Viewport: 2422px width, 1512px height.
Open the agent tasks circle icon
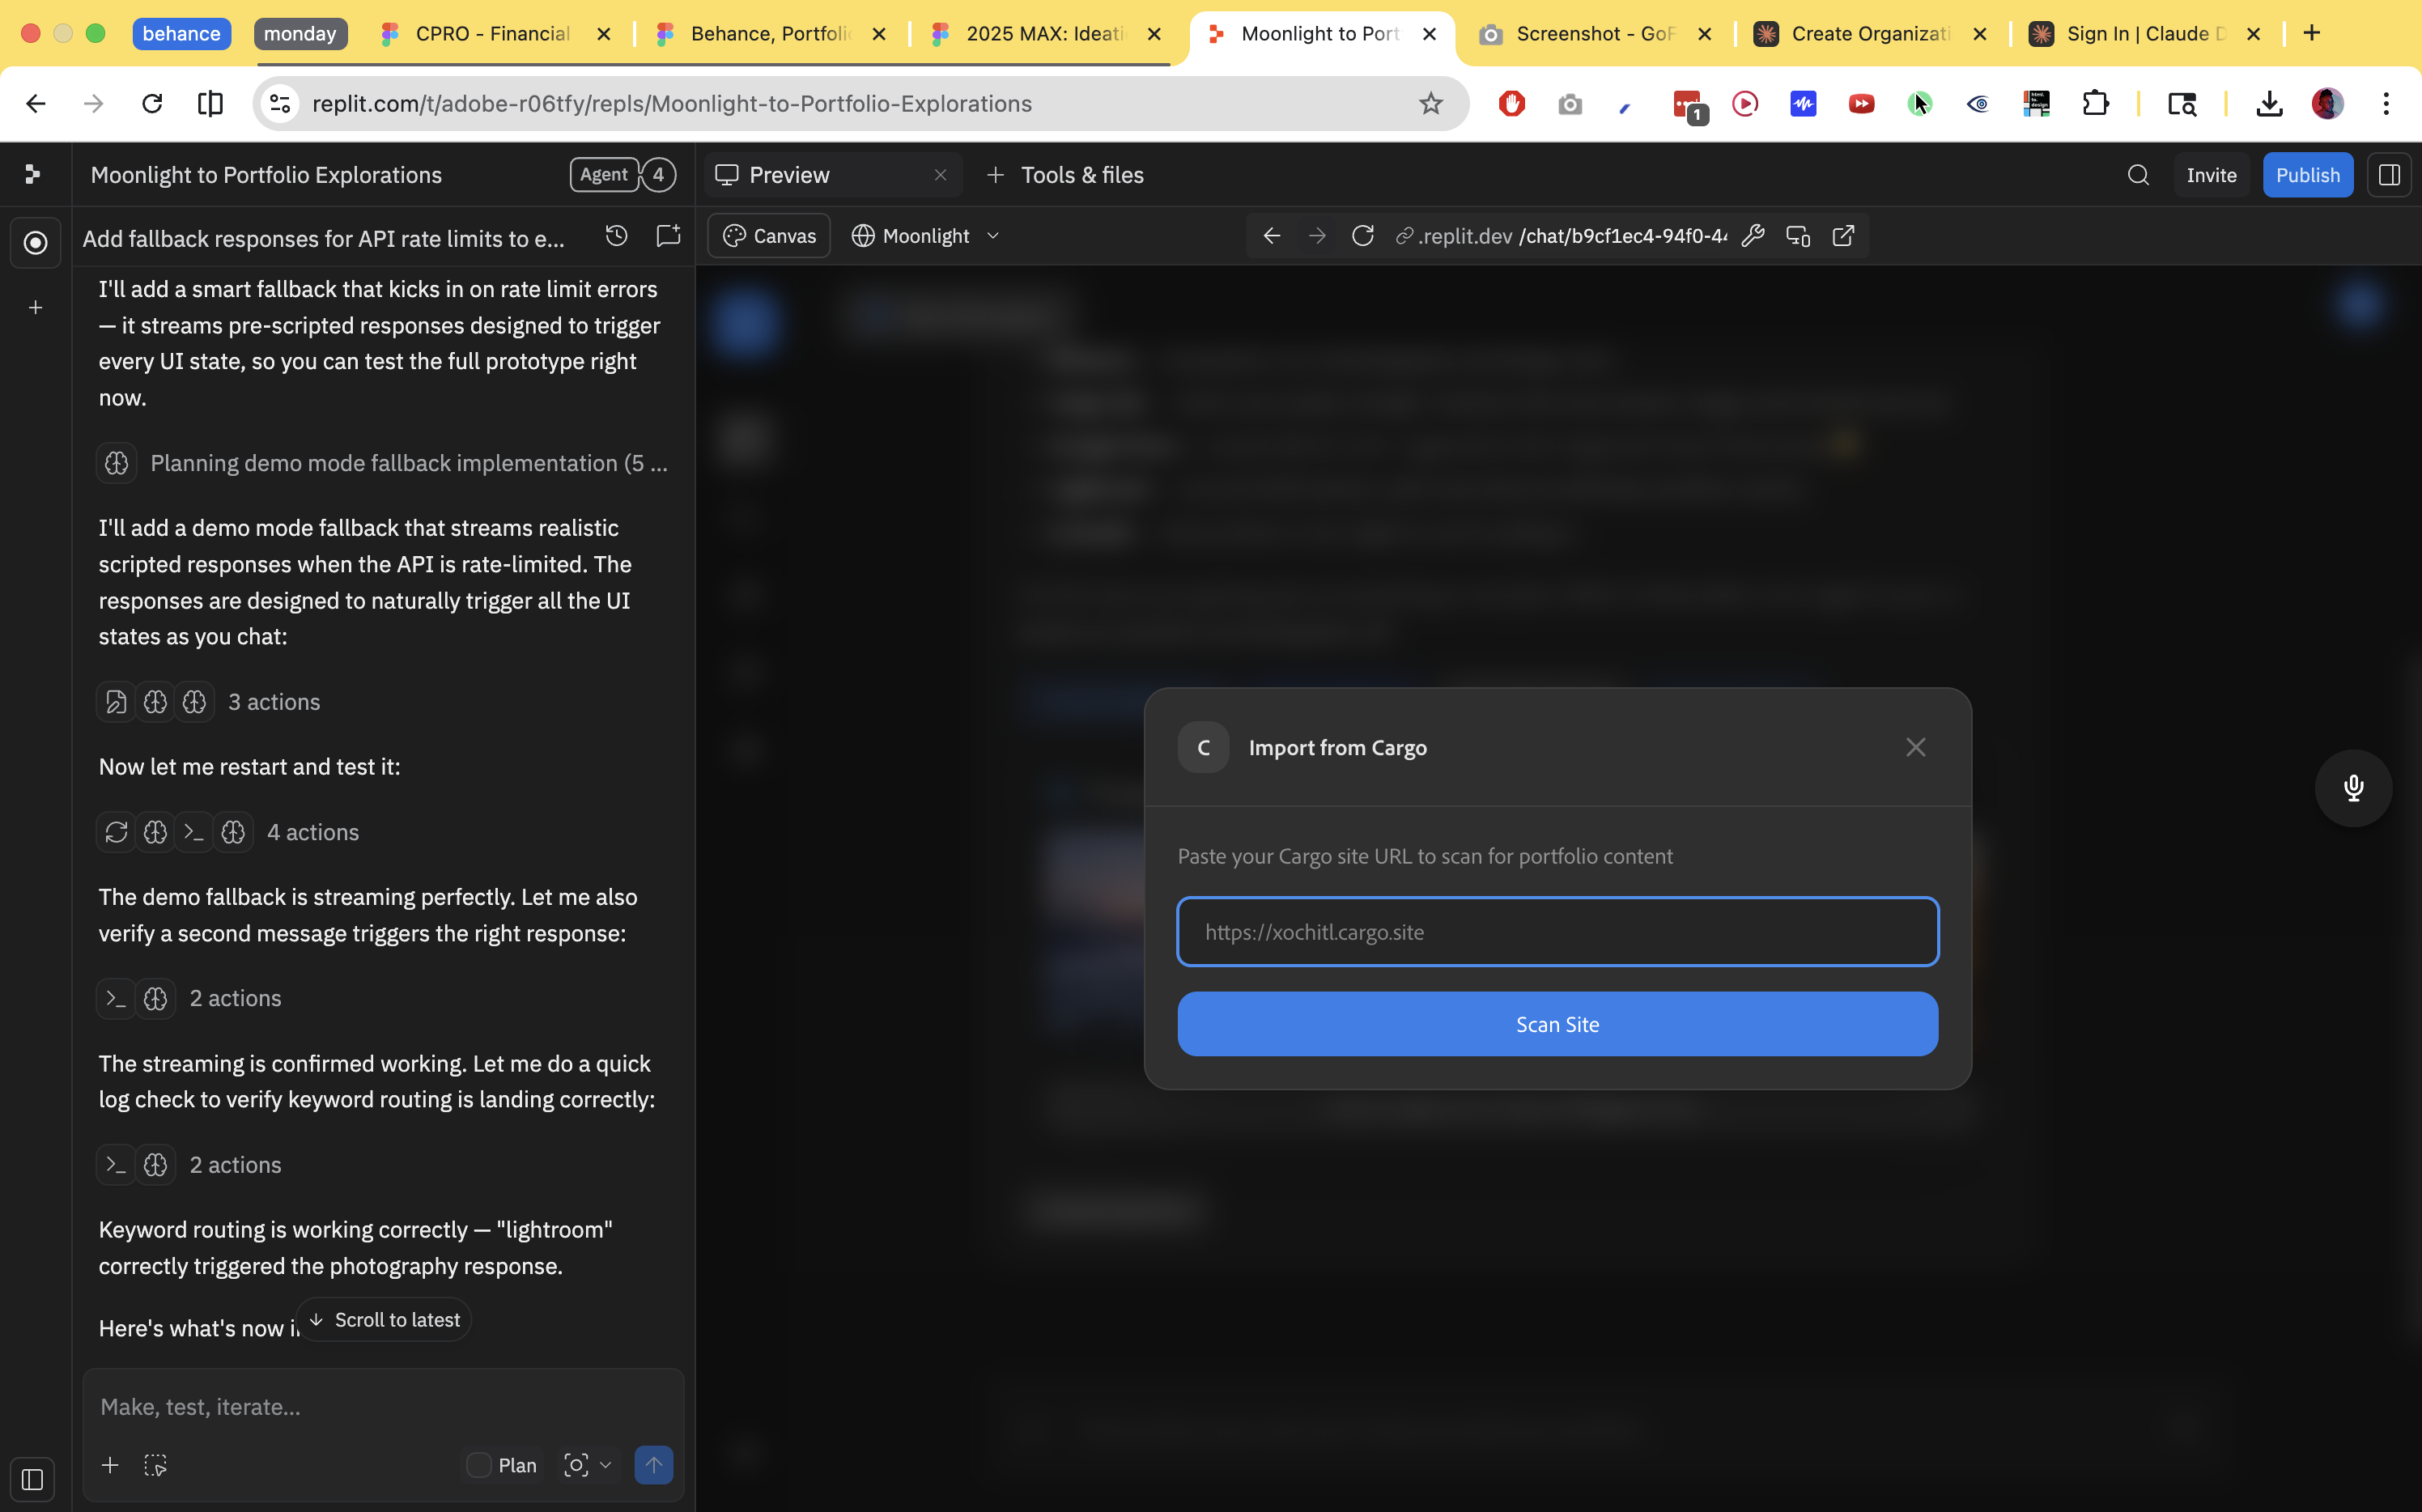35,242
